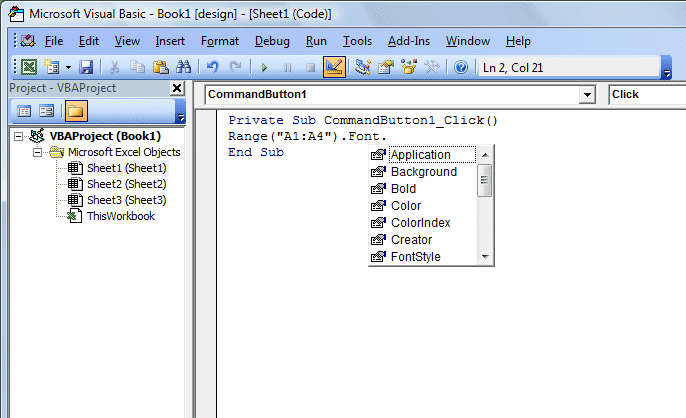Viewport: 686px width, 418px height.
Task: Open Project Explorer from toolbar icon
Action: point(363,67)
